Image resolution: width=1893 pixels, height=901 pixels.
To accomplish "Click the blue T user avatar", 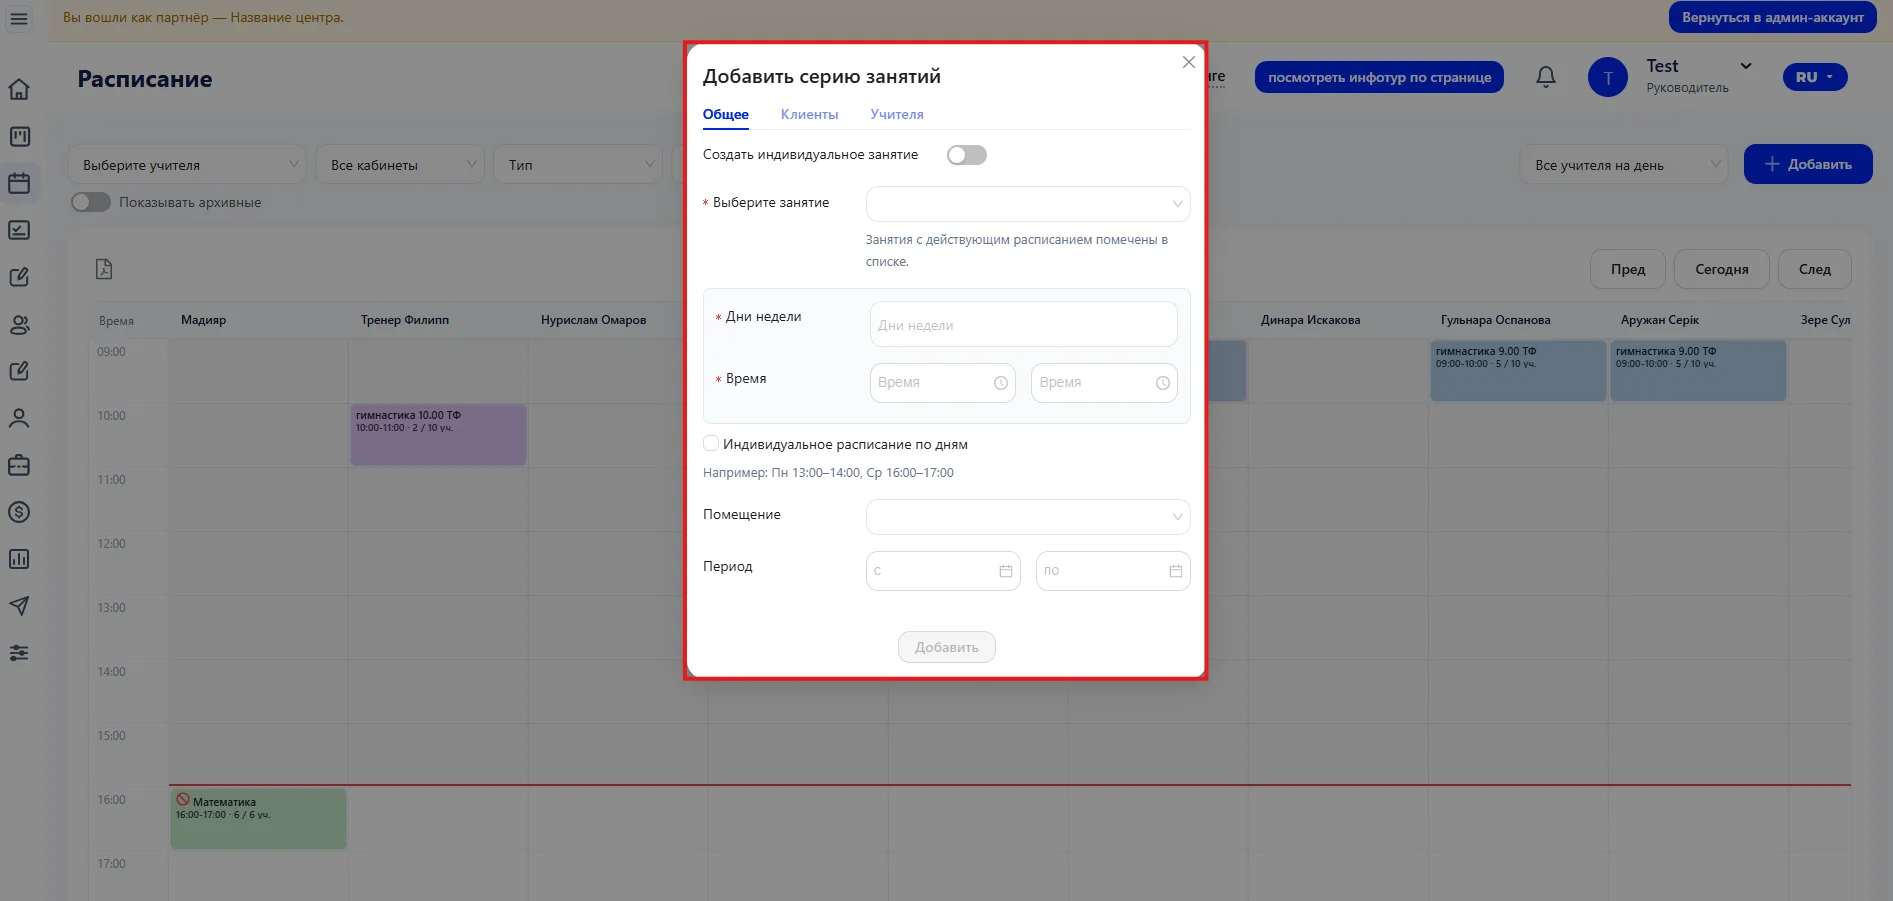I will [1608, 77].
